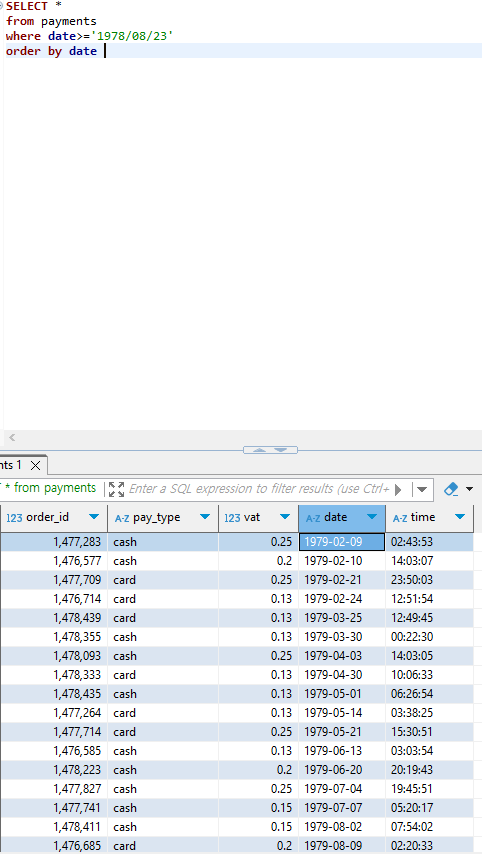
Task: Select the pay_type column header
Action: [163, 518]
